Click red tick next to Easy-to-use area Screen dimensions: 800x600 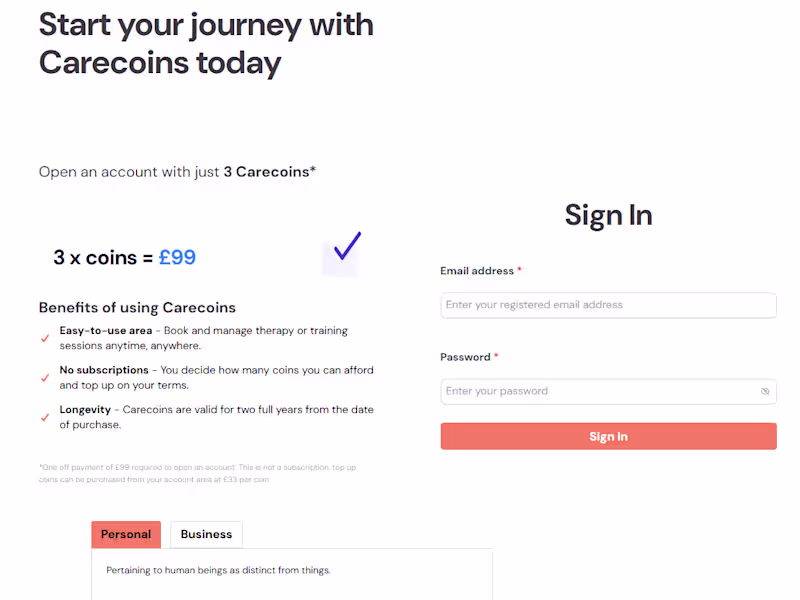click(45, 338)
